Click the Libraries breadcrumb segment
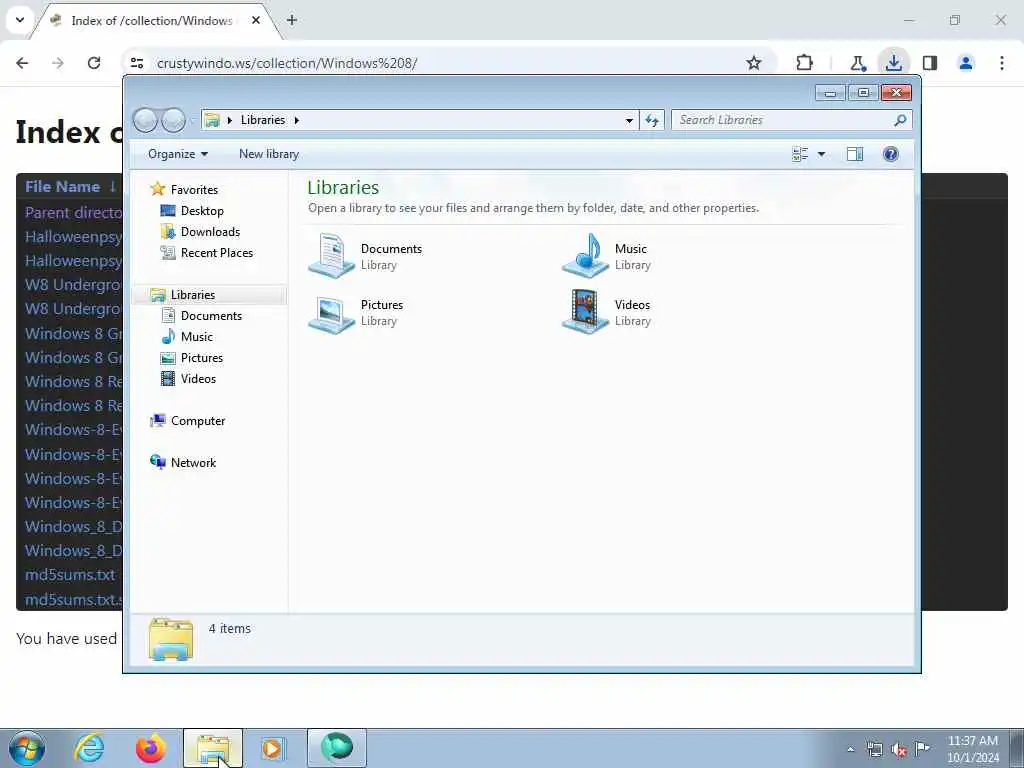The image size is (1024, 768). (x=263, y=120)
